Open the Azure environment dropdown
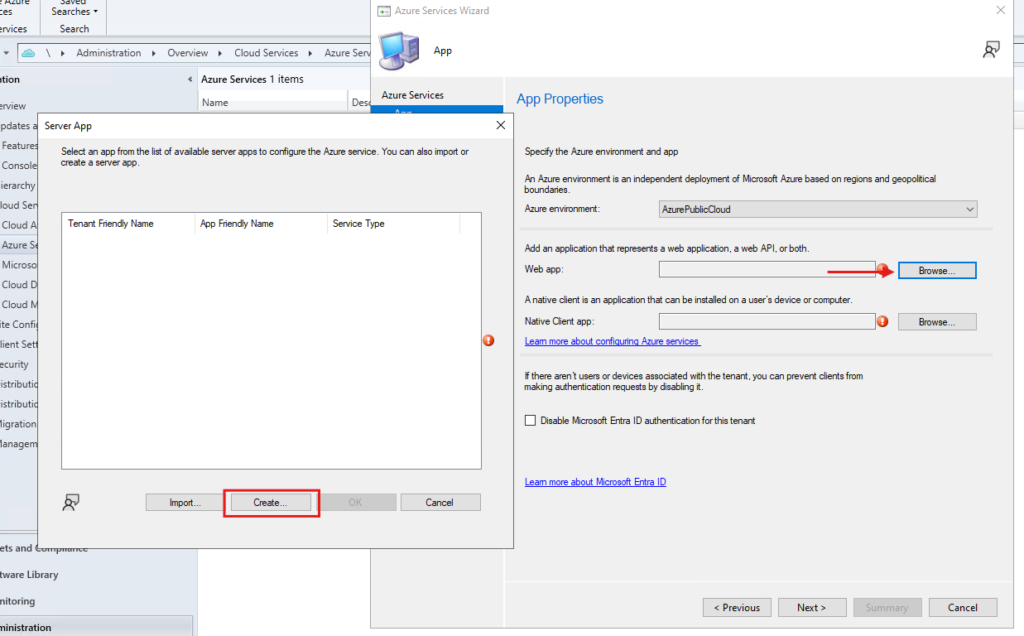This screenshot has height=636, width=1024. pyautogui.click(x=817, y=209)
